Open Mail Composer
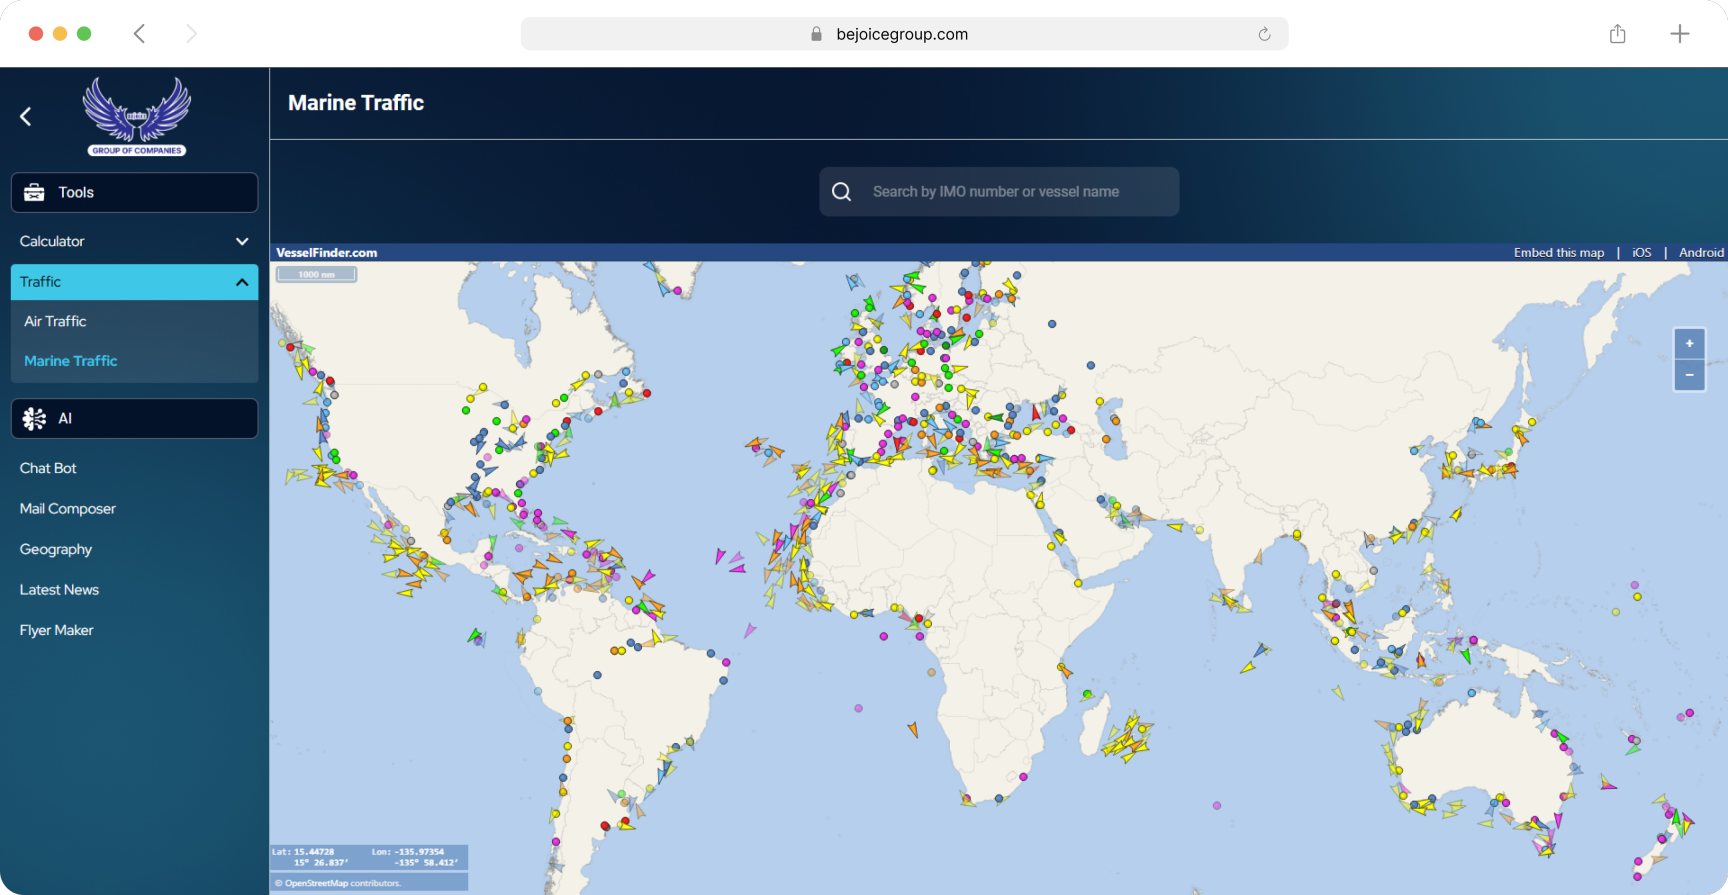The width and height of the screenshot is (1728, 895). click(68, 509)
